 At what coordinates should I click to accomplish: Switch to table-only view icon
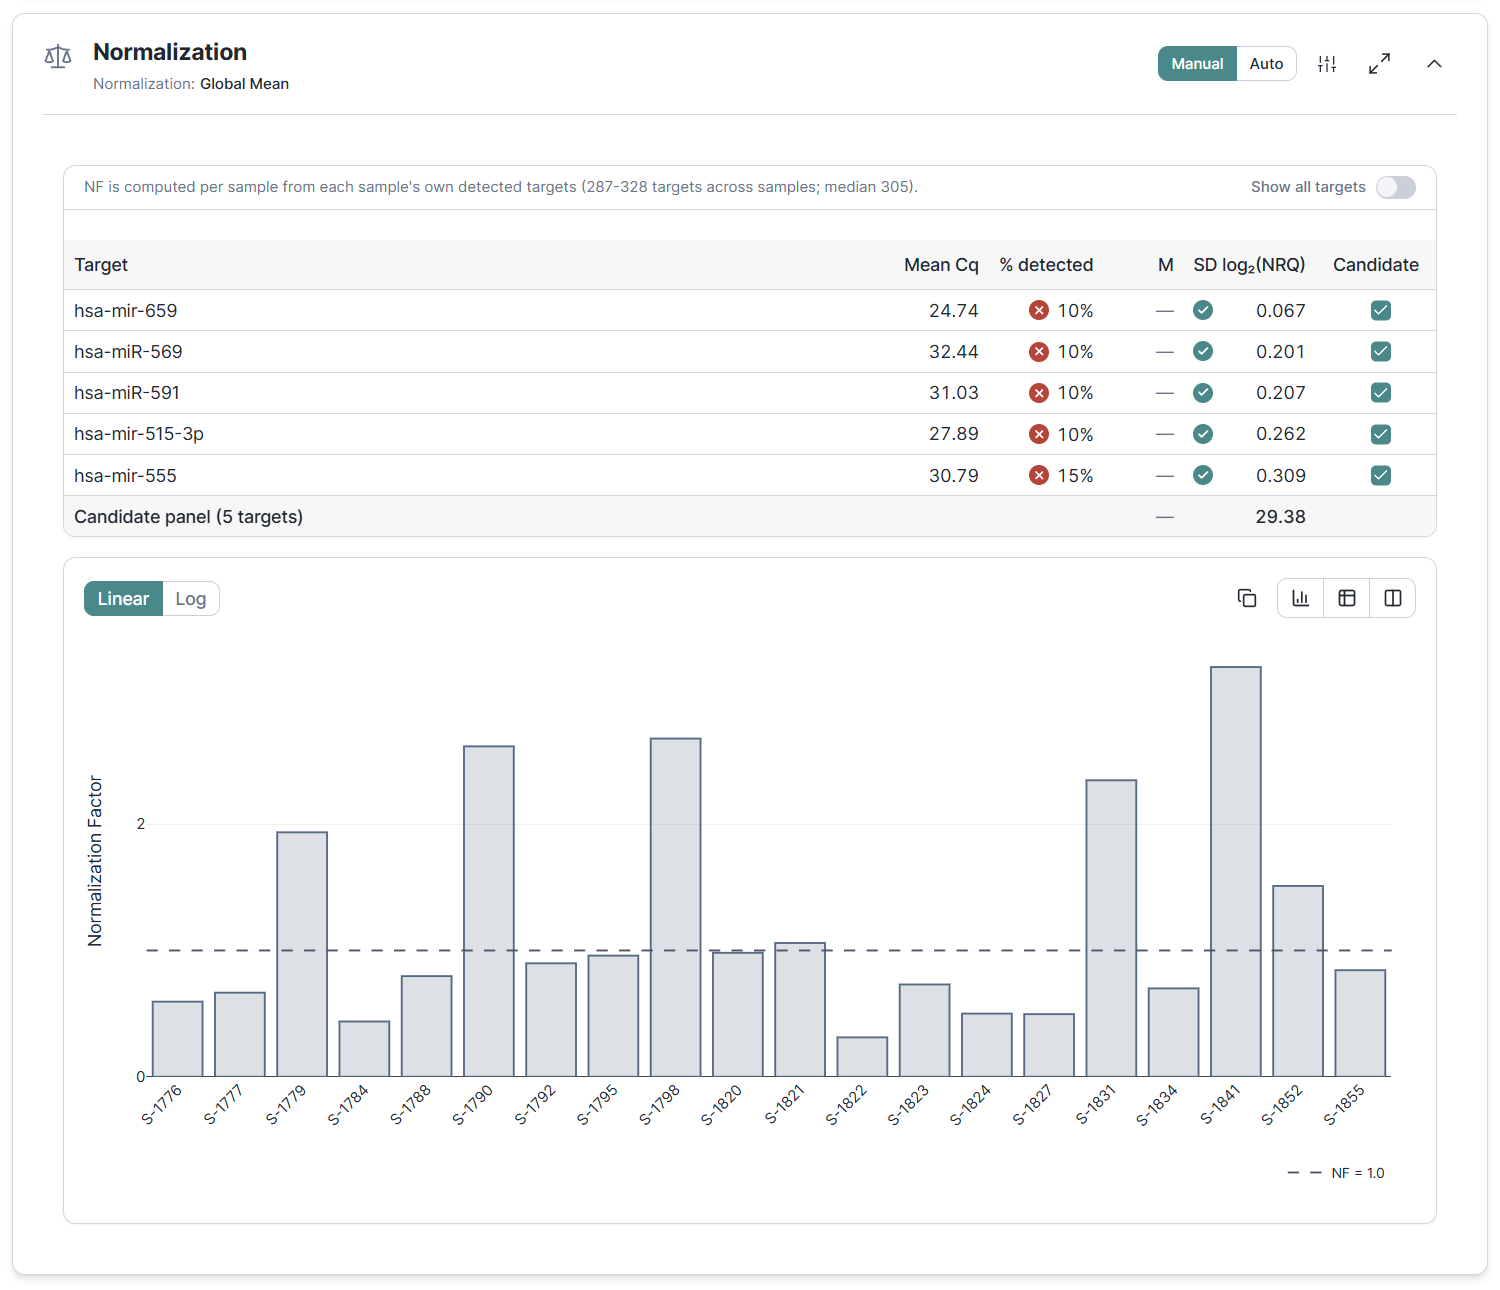[1347, 598]
